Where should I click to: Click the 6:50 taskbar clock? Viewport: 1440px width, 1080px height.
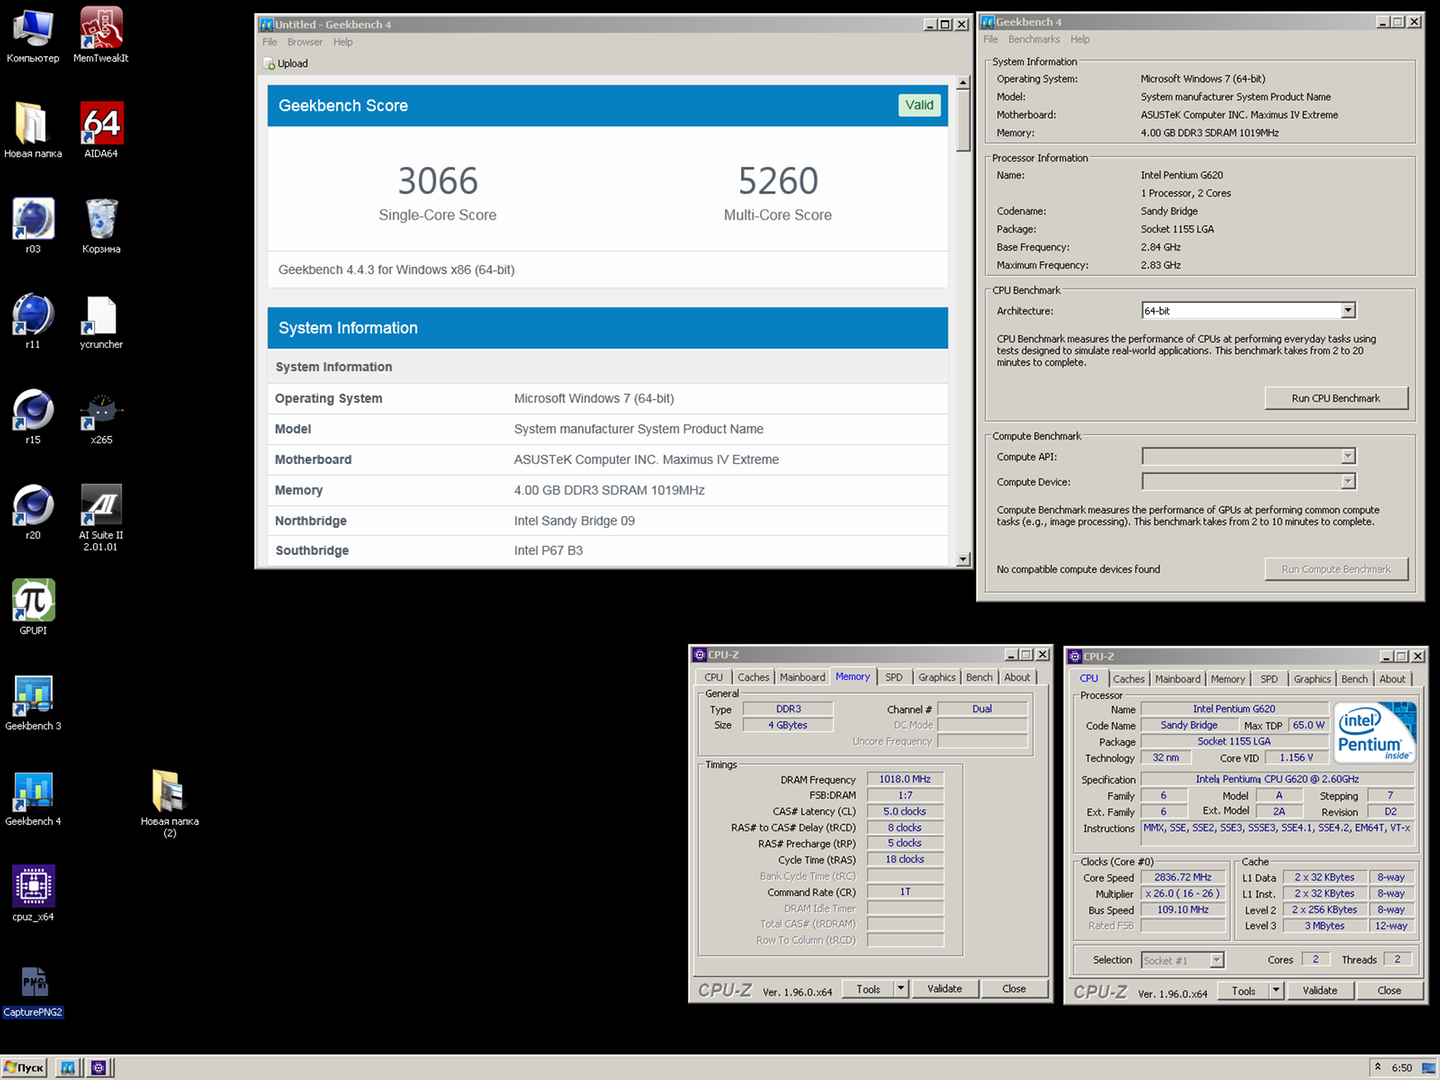pos(1402,1067)
